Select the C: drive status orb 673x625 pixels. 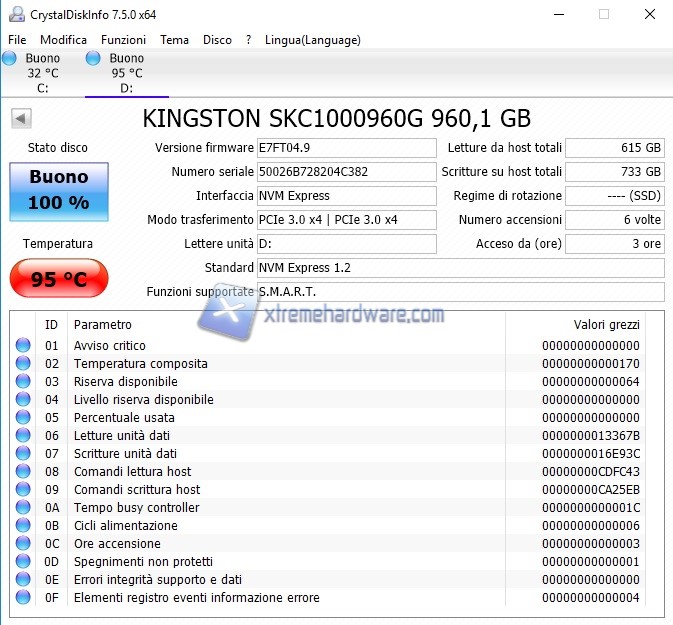(x=10, y=59)
